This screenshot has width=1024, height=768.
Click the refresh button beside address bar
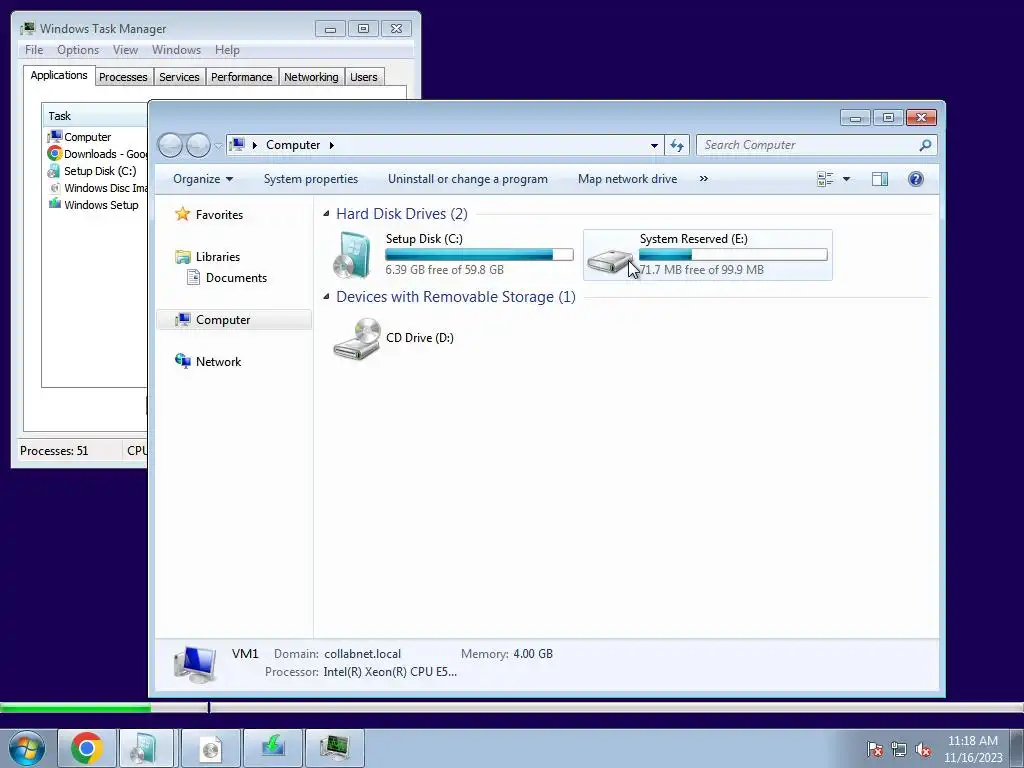point(677,145)
